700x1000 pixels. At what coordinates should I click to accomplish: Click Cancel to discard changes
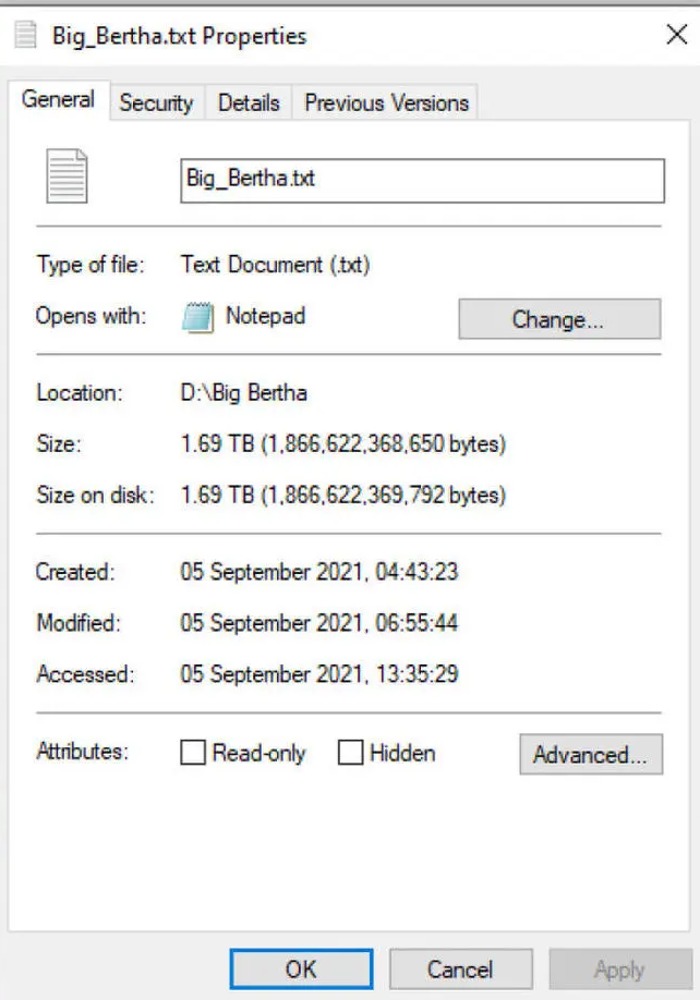click(x=460, y=969)
